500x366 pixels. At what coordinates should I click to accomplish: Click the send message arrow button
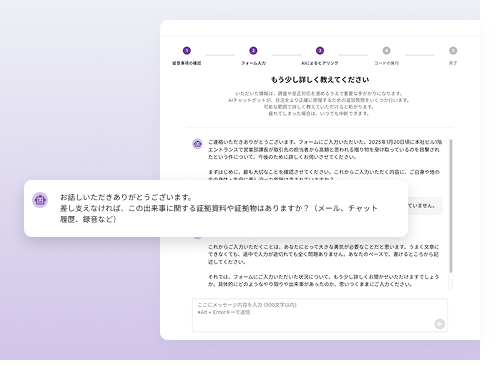click(440, 324)
